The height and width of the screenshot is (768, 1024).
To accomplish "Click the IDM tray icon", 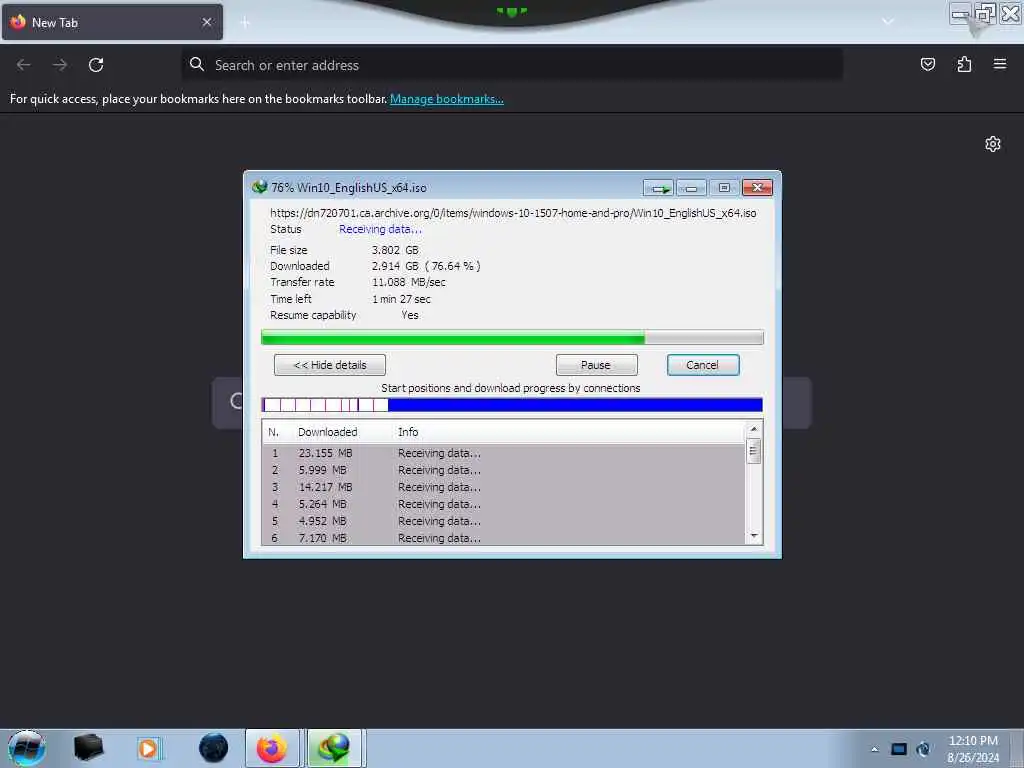I will point(923,749).
